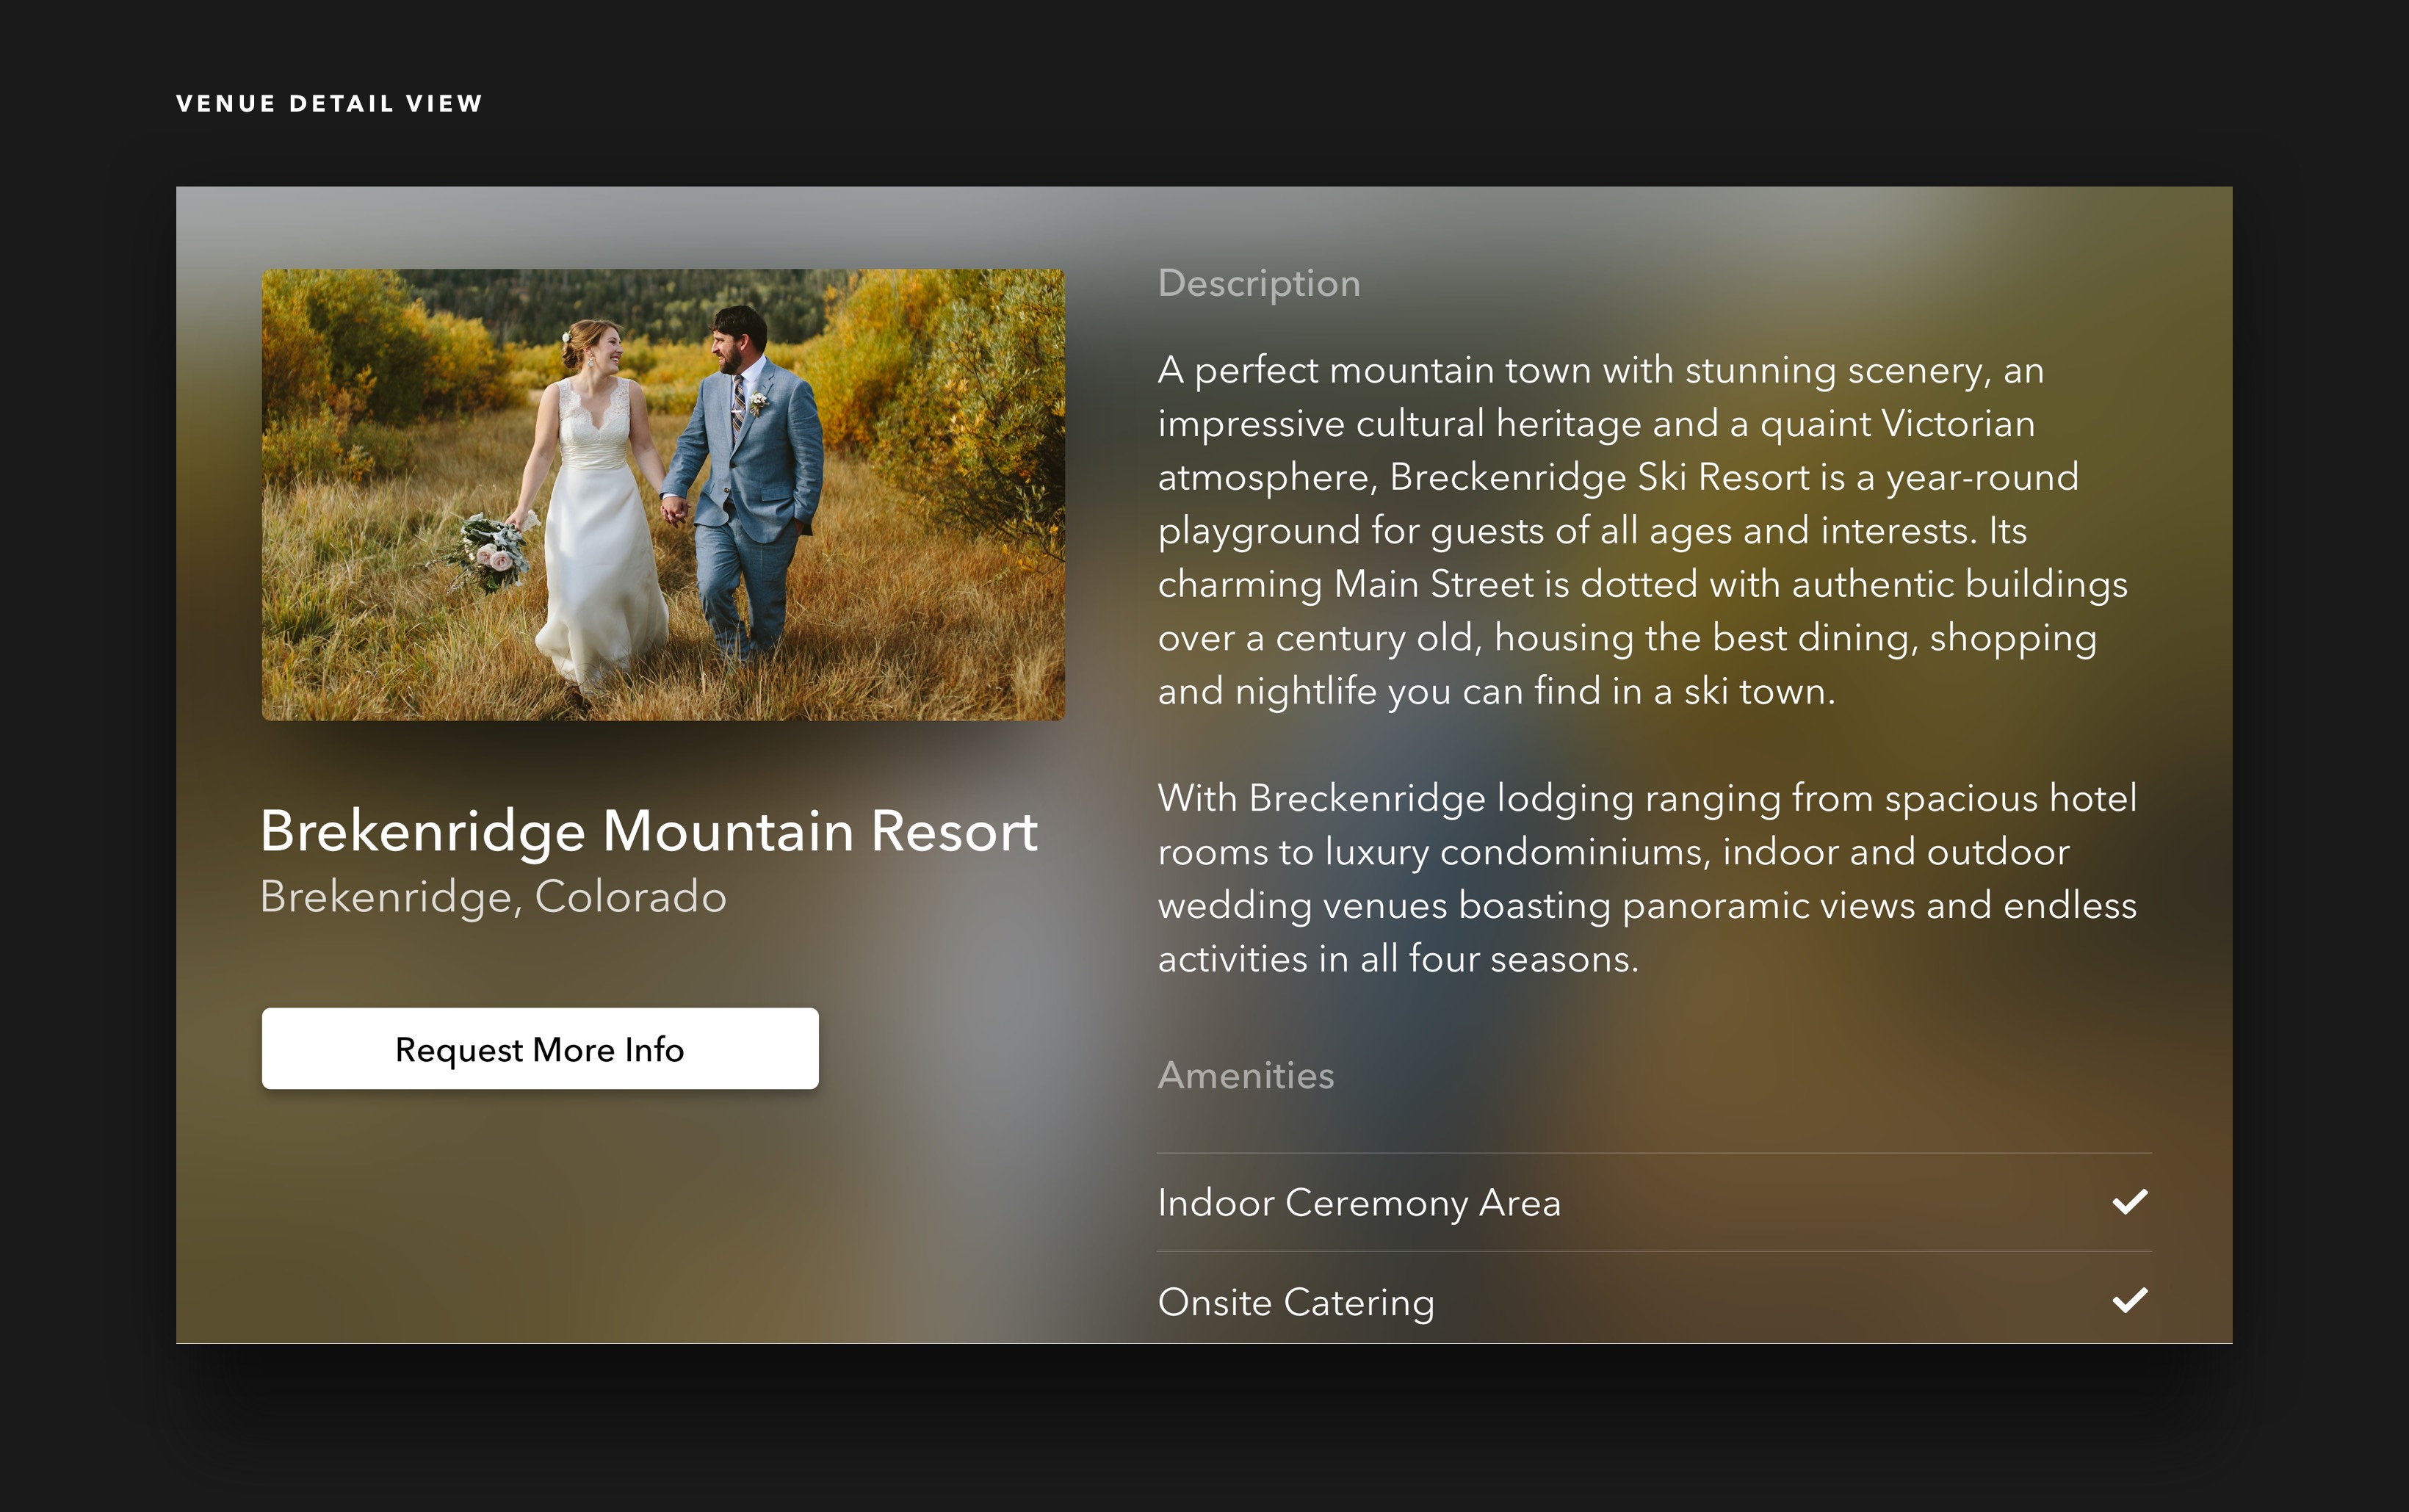
Task: Click the Brekenridge, Colorado location text
Action: point(493,897)
